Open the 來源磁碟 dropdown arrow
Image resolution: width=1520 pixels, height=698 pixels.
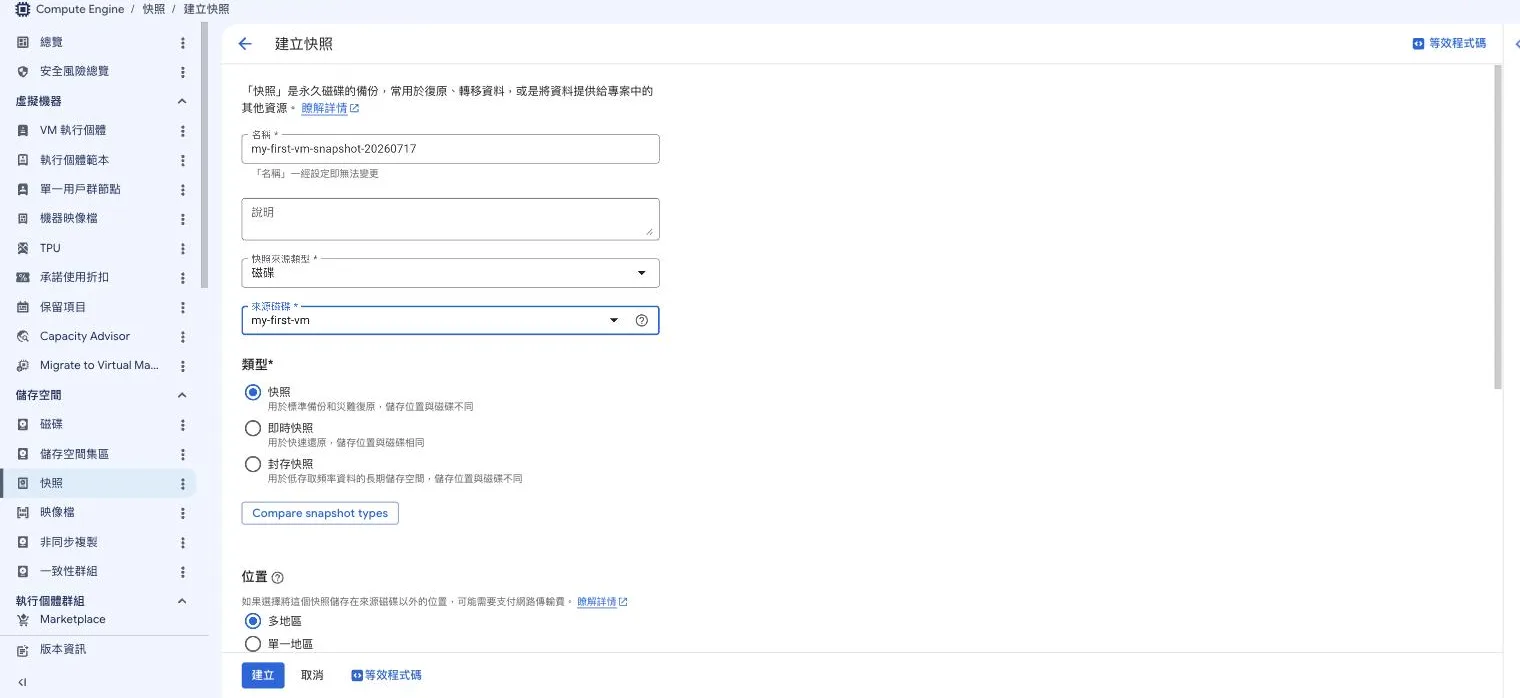pos(614,320)
